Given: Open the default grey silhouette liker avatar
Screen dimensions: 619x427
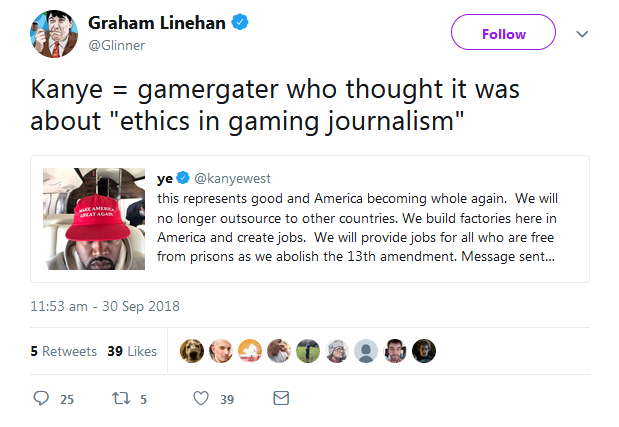Looking at the screenshot, I should click(366, 351).
